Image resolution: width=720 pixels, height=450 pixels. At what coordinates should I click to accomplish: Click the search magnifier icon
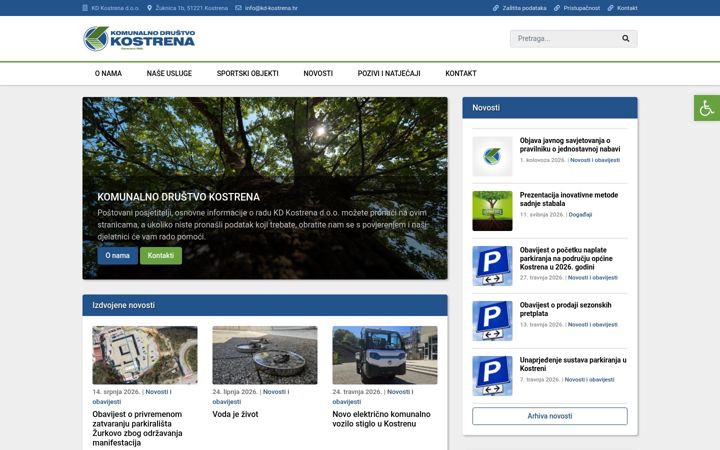click(x=625, y=39)
